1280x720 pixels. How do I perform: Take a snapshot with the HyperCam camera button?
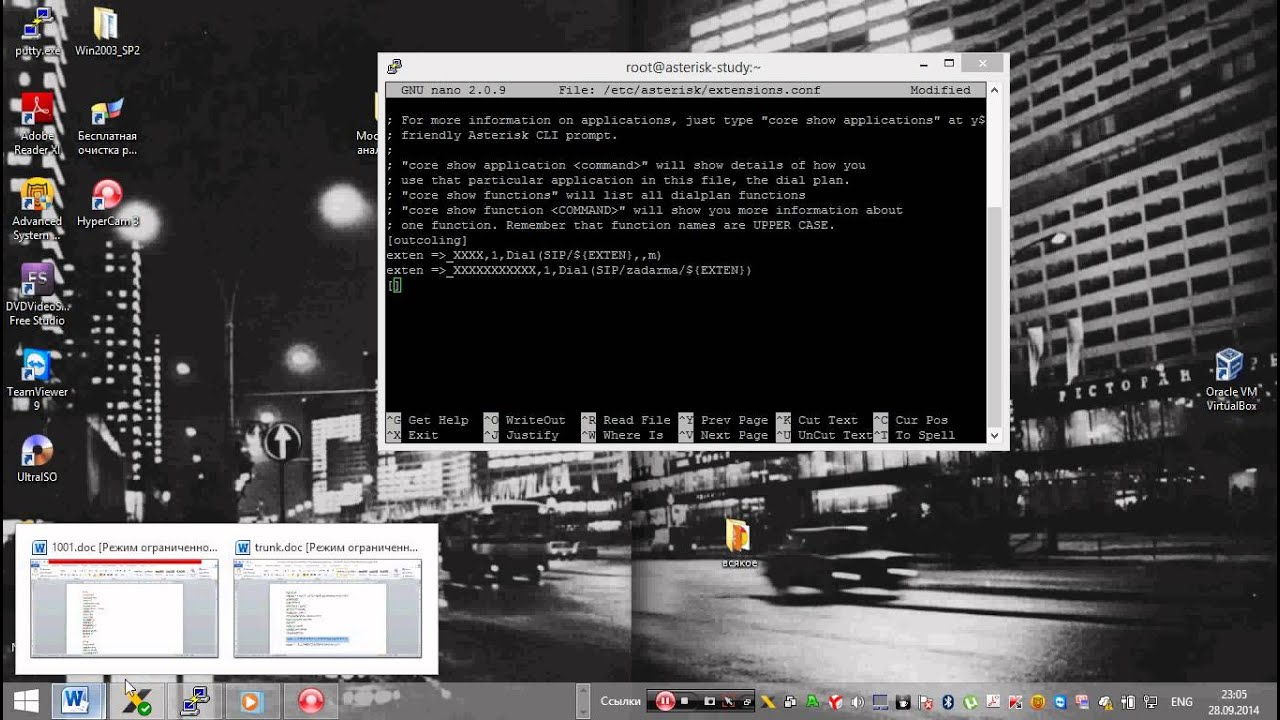coord(709,702)
